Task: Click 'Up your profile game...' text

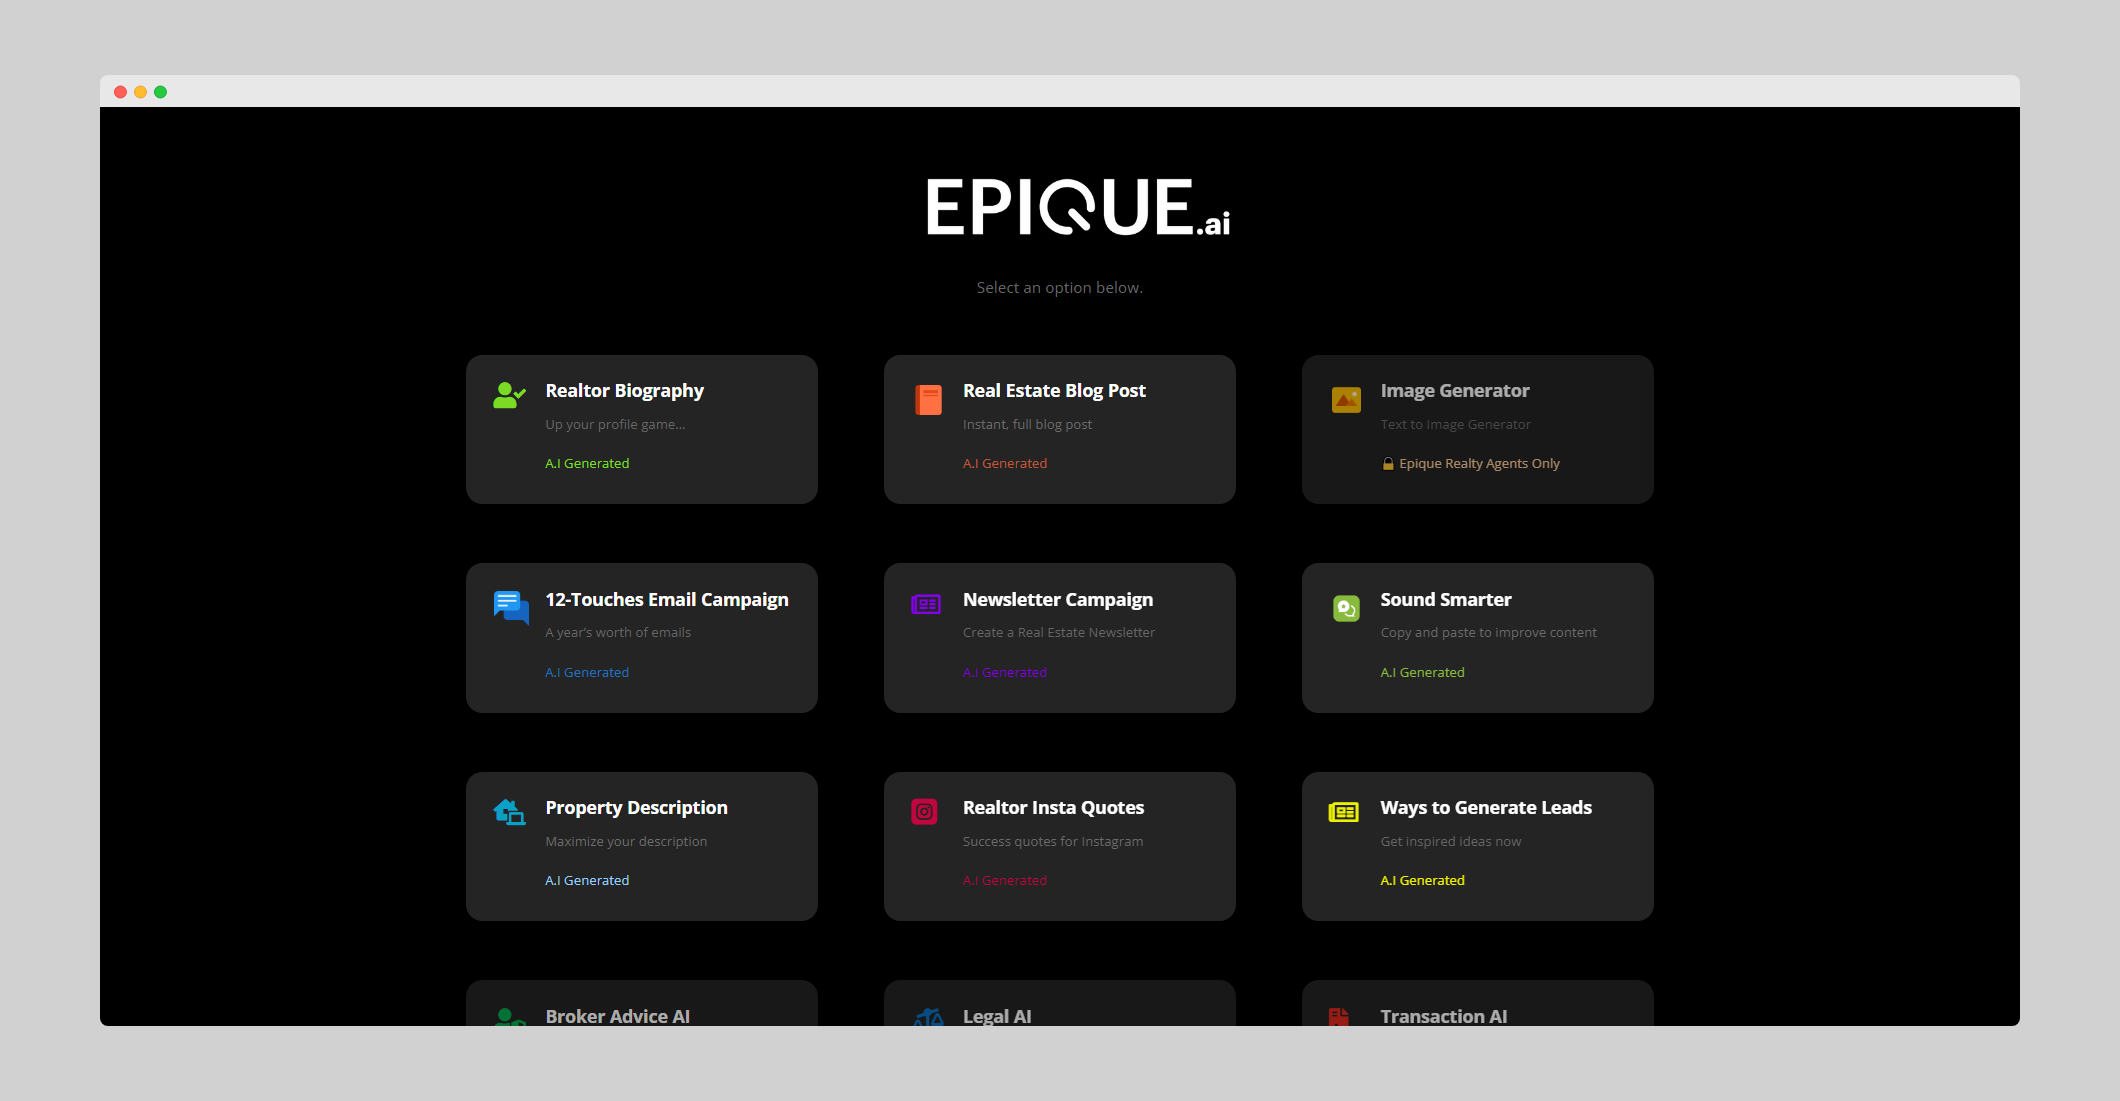Action: [615, 424]
